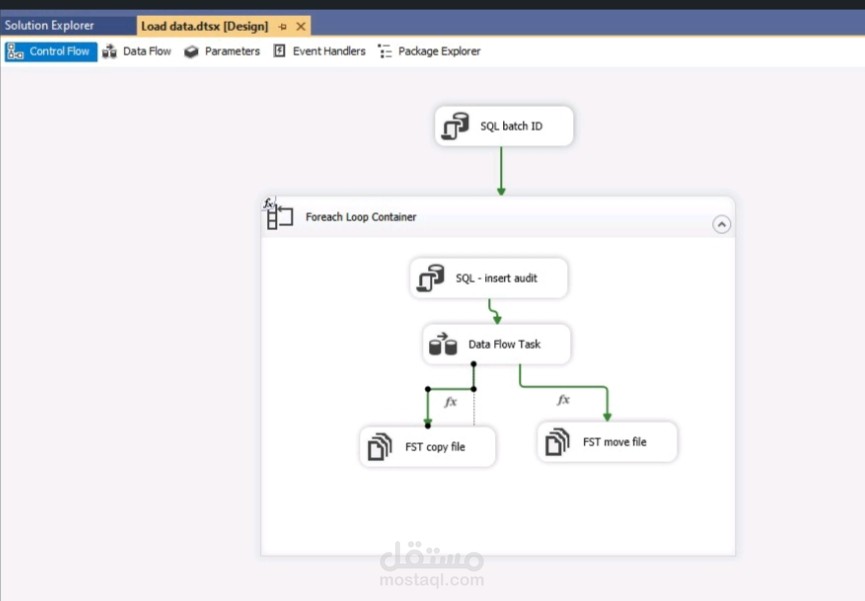865x601 pixels.
Task: Click the Parameters cube icon
Action: (x=191, y=51)
